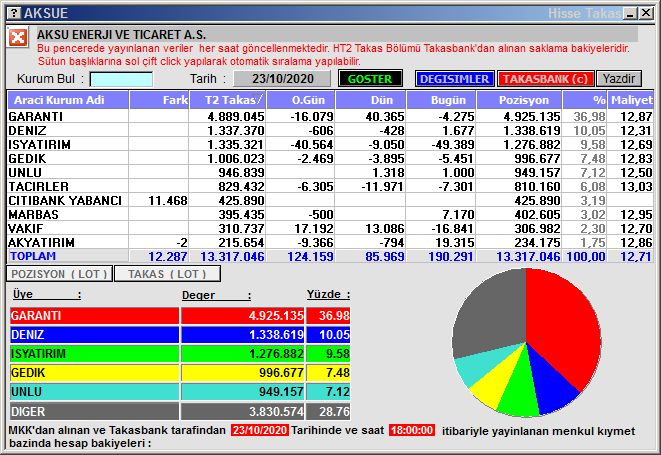Select the DENIZ row in the table
Viewport: 661px width, 455px height.
[330, 130]
